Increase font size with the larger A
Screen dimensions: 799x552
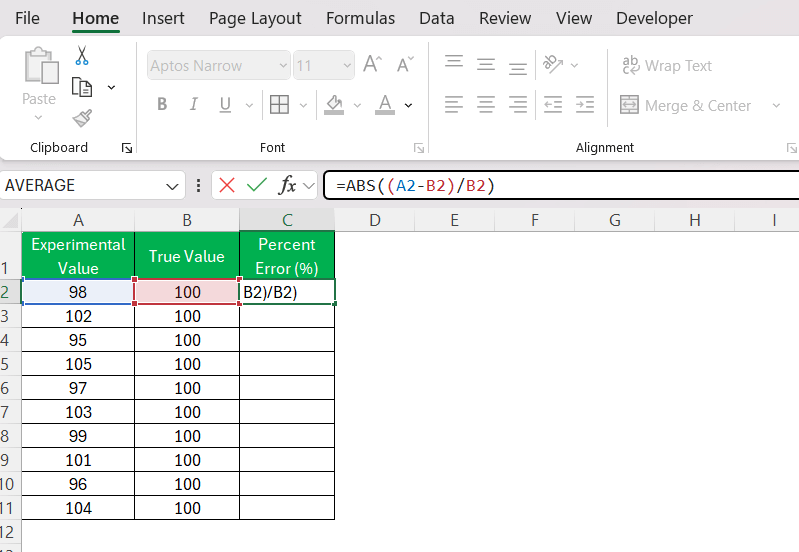click(x=372, y=65)
